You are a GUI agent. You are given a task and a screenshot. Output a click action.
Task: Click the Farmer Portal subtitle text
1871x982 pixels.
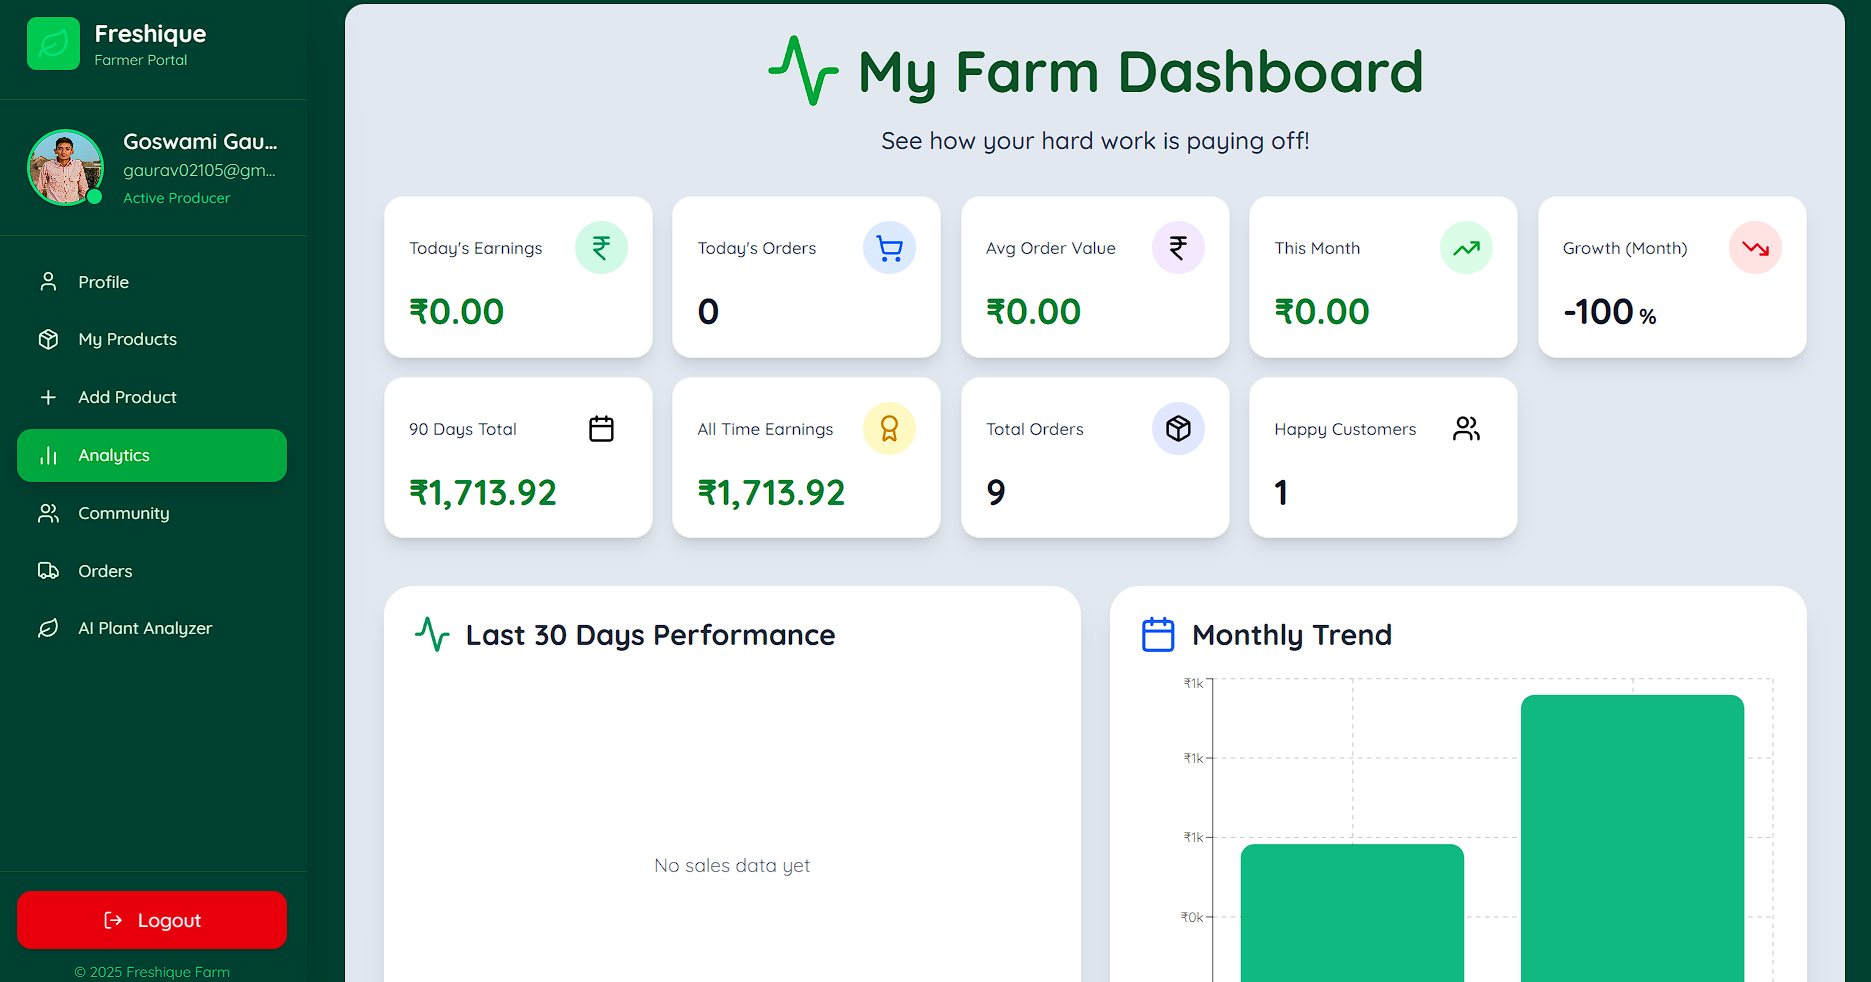[x=141, y=60]
